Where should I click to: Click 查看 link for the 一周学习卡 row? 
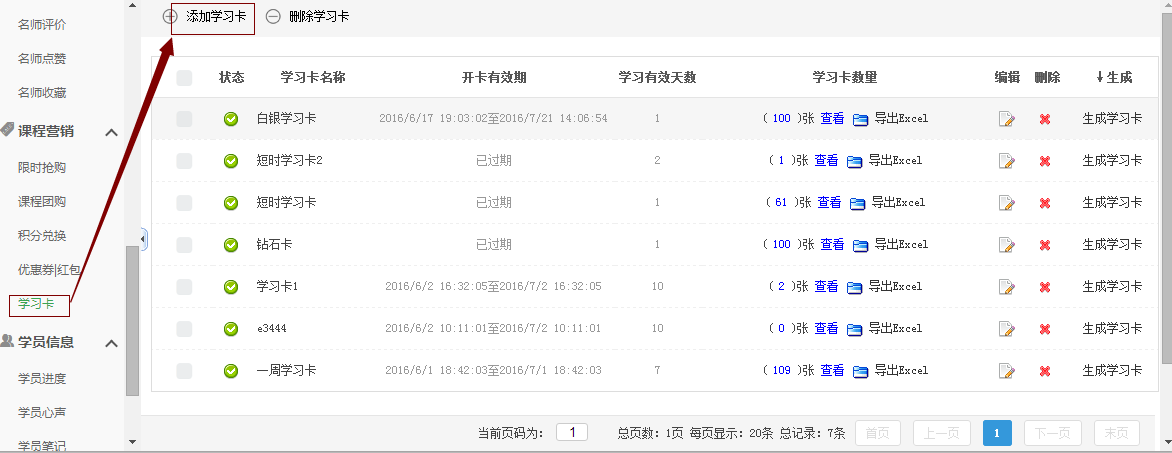(x=829, y=371)
